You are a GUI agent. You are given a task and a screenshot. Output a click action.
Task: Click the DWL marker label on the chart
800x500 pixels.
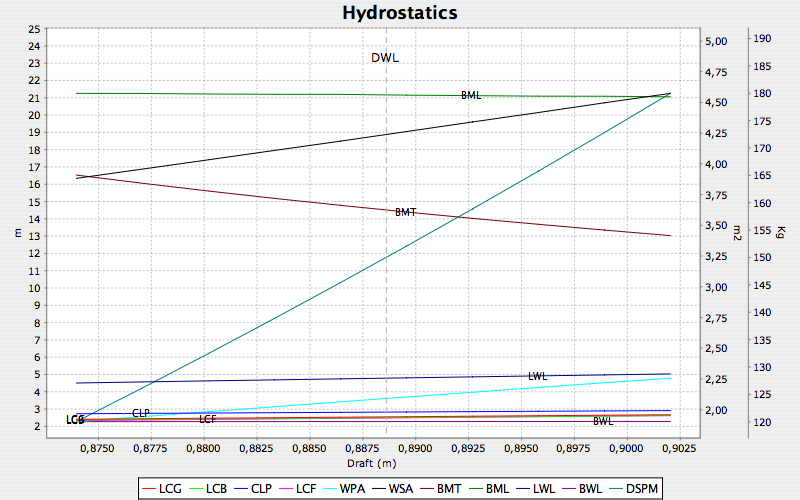(x=385, y=58)
